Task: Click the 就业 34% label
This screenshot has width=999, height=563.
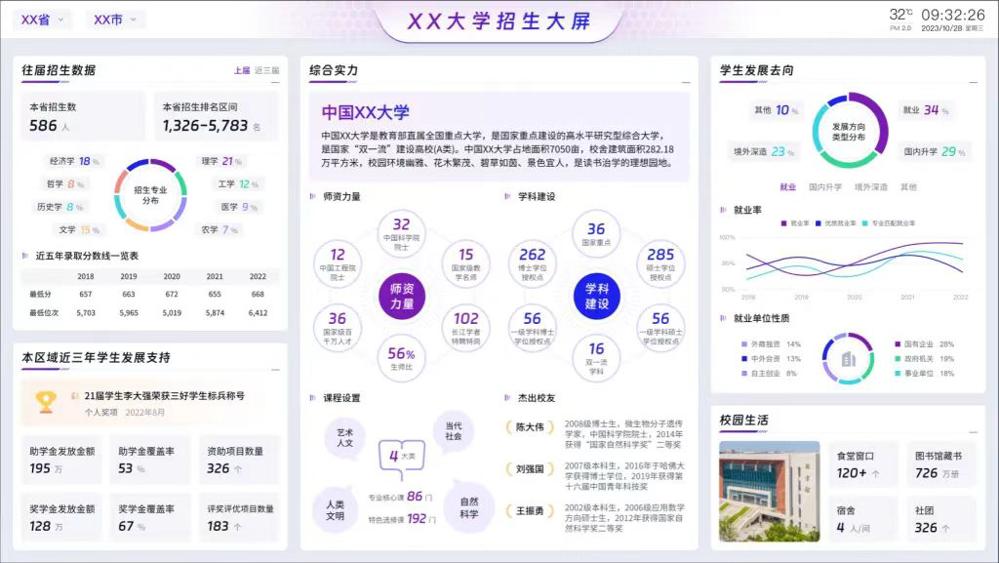Action: click(926, 110)
